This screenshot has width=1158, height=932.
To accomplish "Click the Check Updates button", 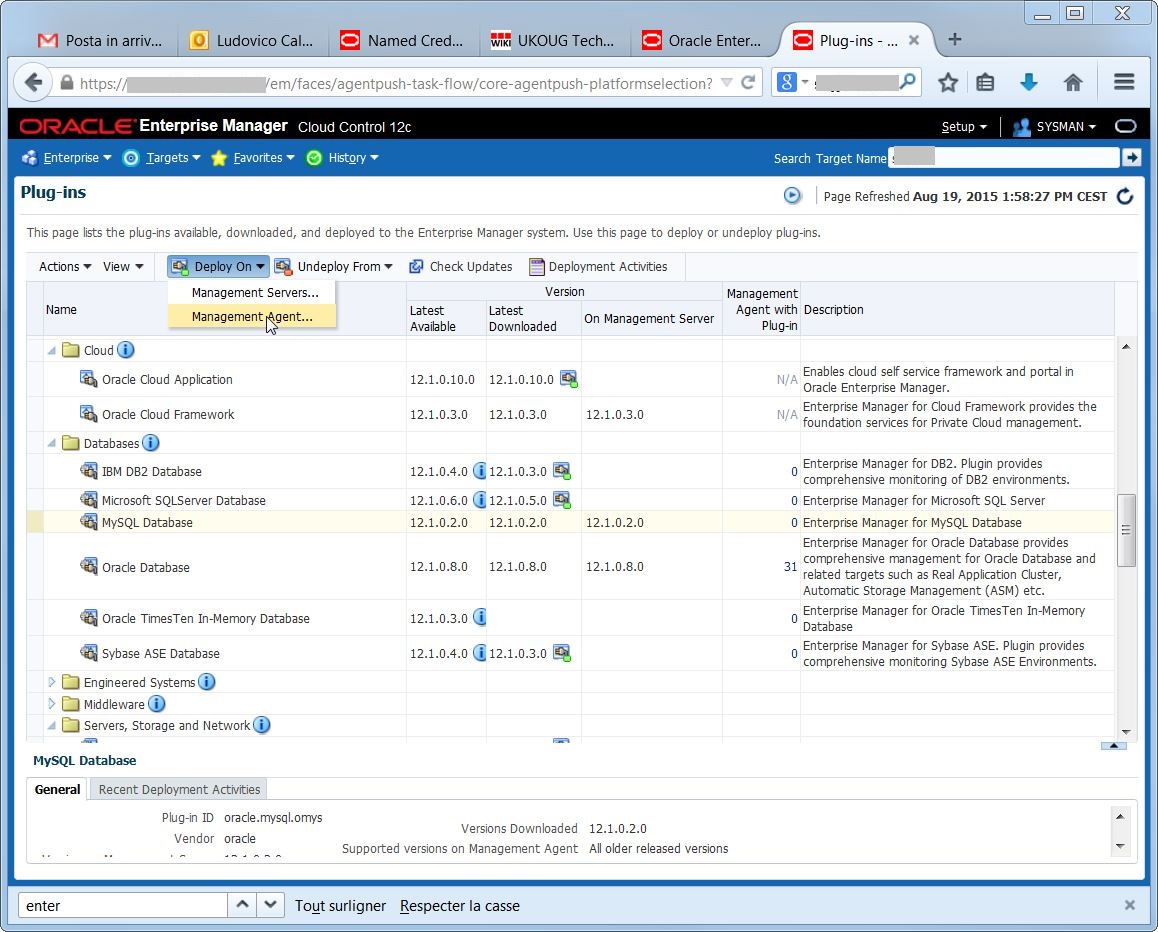I will (x=461, y=267).
